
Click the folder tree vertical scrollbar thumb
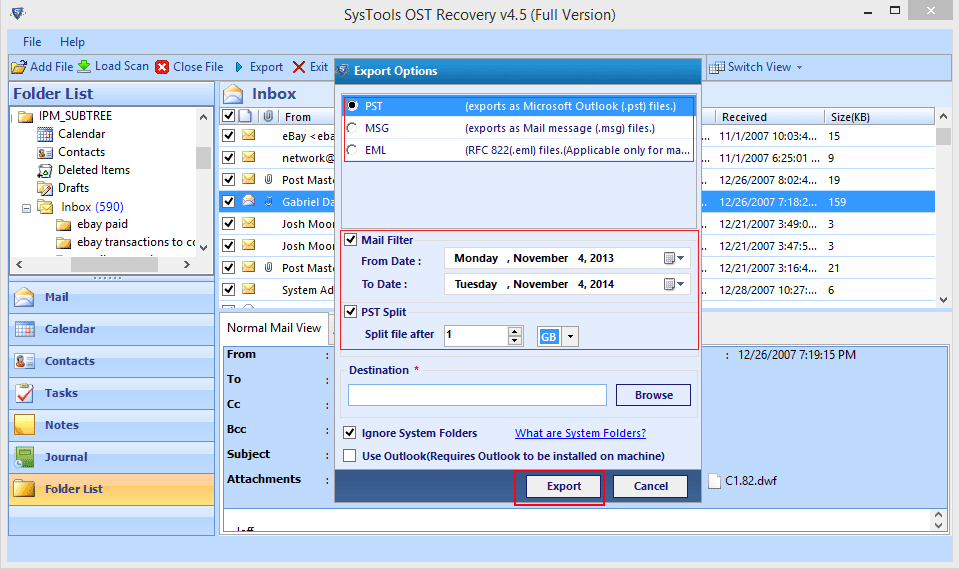[203, 157]
